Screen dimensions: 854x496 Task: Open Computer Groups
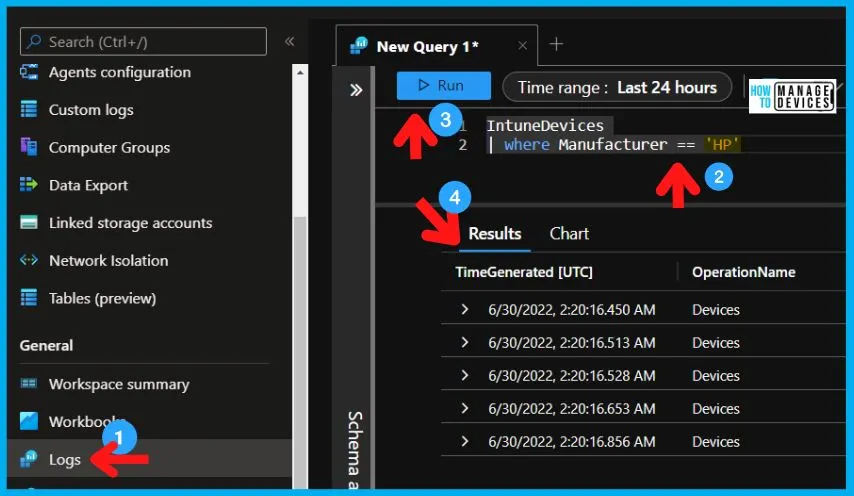click(x=109, y=148)
